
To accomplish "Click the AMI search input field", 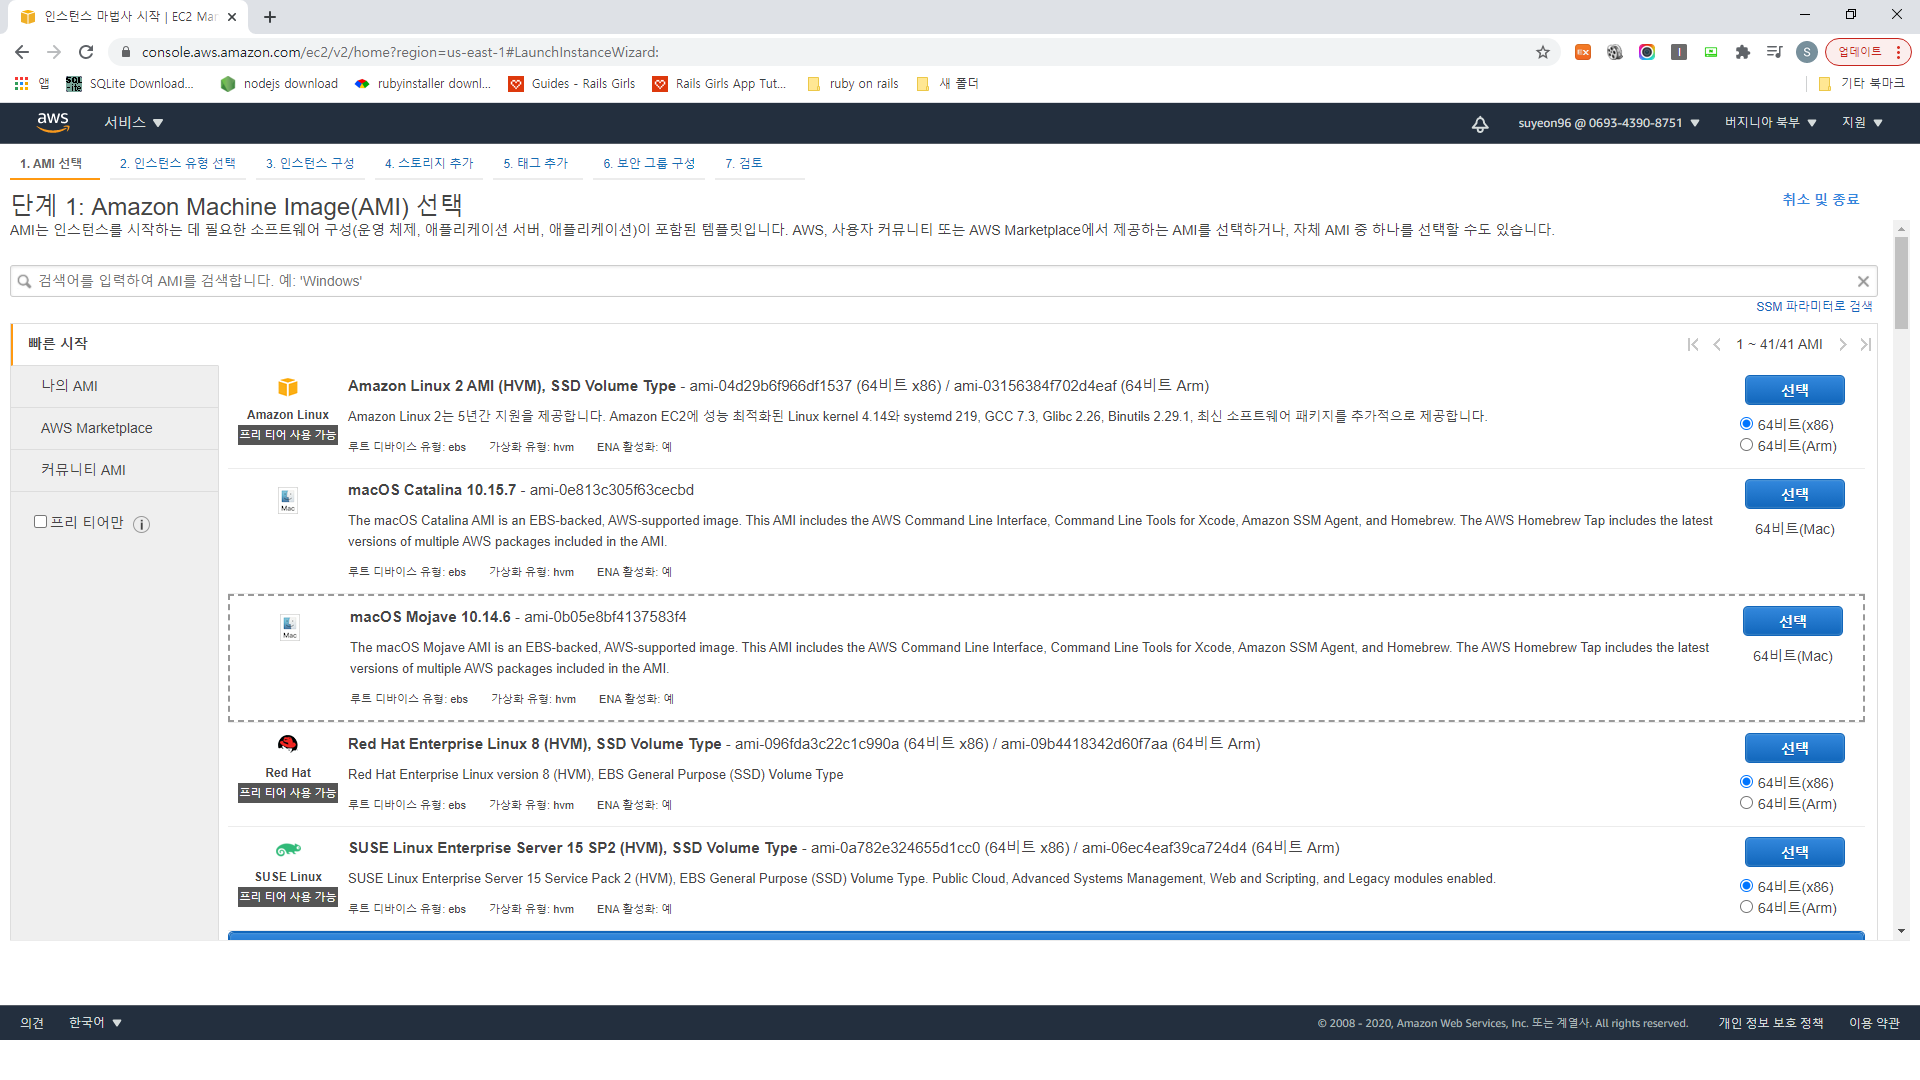I will (x=943, y=281).
